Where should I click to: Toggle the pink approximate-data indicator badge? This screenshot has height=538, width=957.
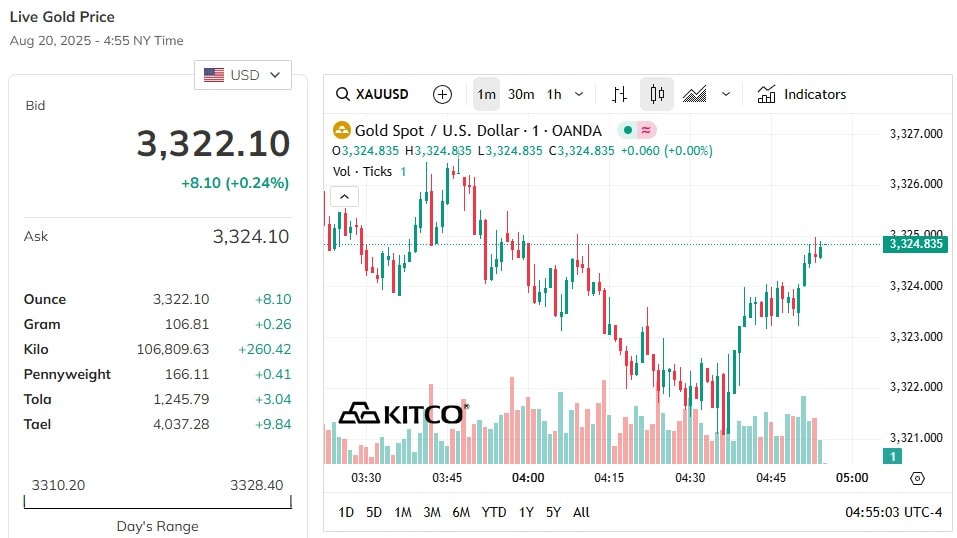click(646, 130)
